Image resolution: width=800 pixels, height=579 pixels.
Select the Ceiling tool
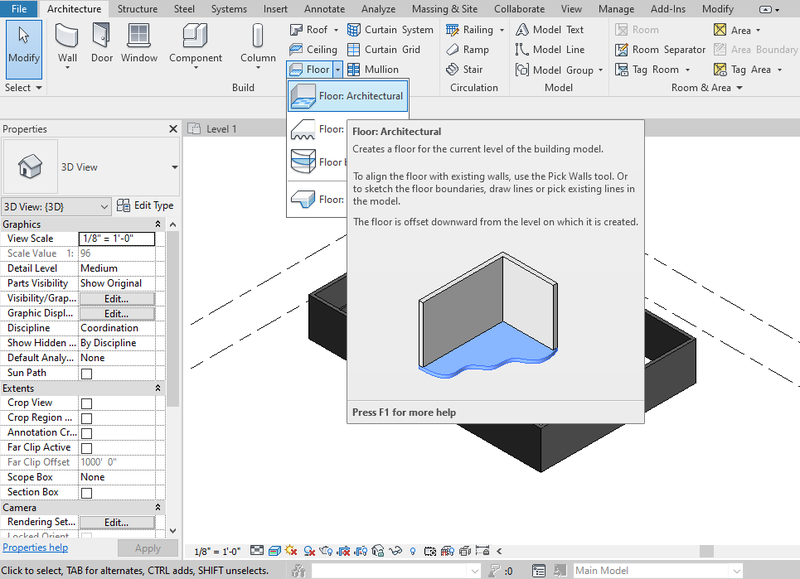click(313, 49)
